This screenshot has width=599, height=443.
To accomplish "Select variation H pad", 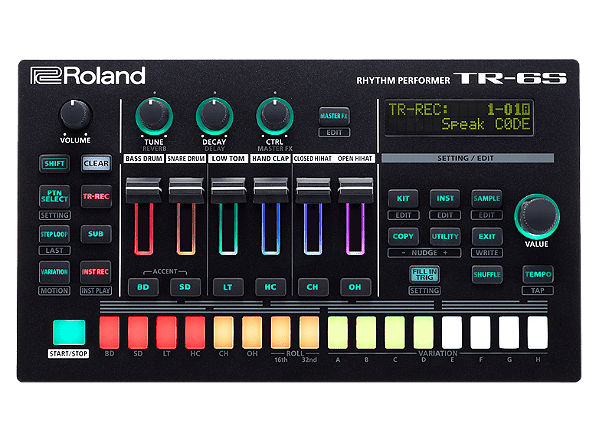I will coord(538,332).
